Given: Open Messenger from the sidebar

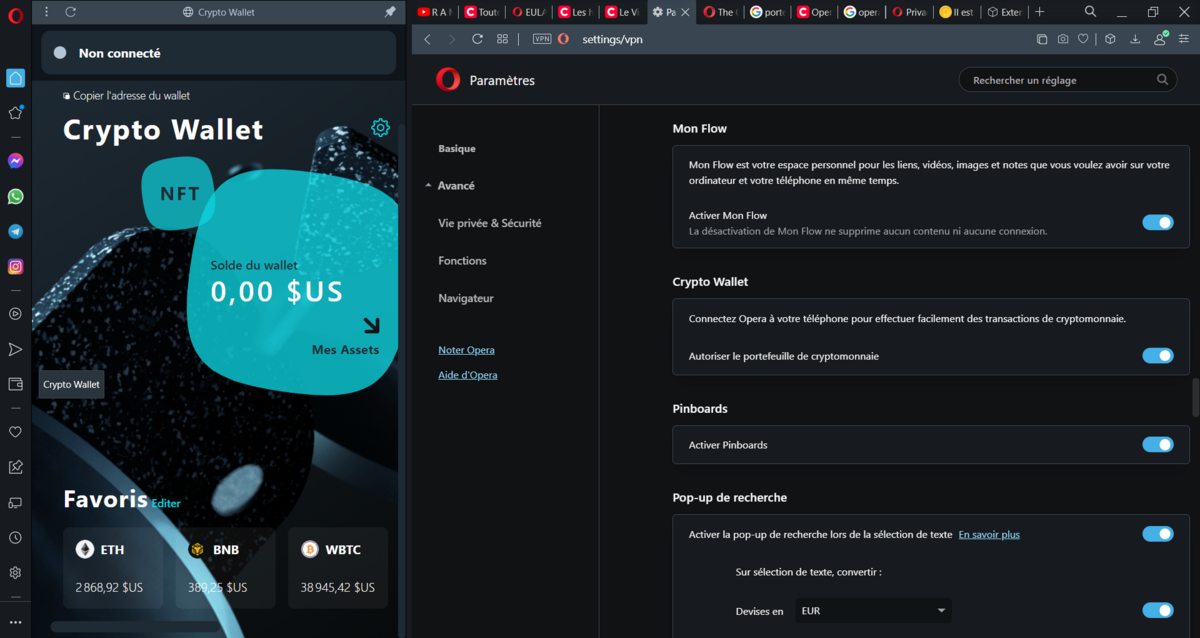Looking at the screenshot, I should tap(16, 160).
